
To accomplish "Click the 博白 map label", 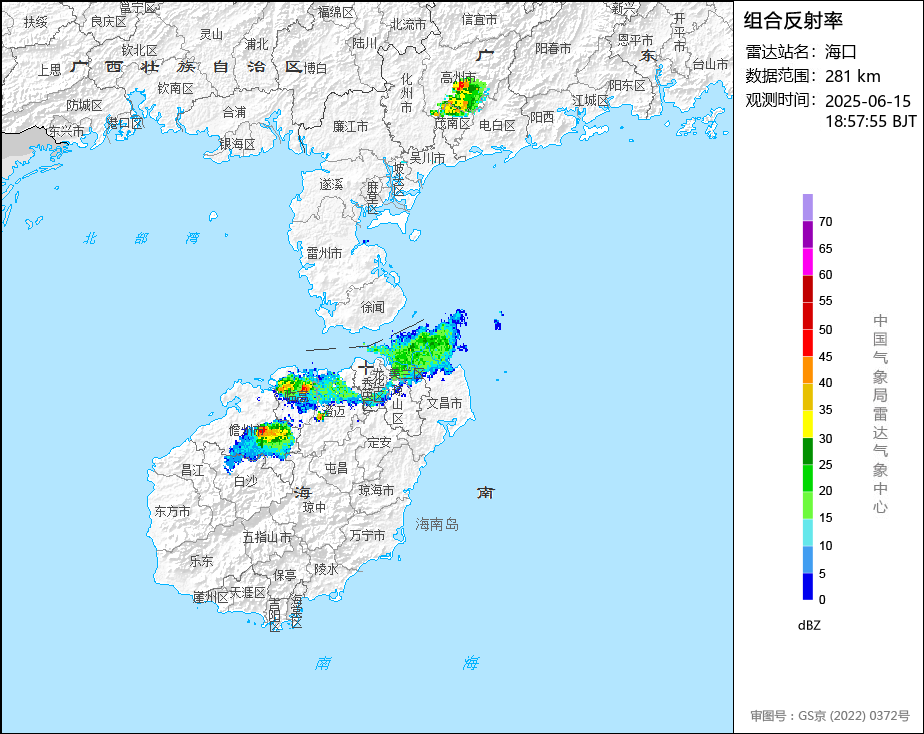I will pyautogui.click(x=315, y=68).
